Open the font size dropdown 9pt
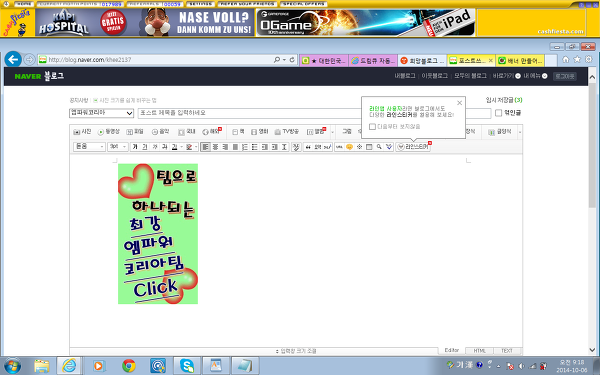 pos(117,147)
